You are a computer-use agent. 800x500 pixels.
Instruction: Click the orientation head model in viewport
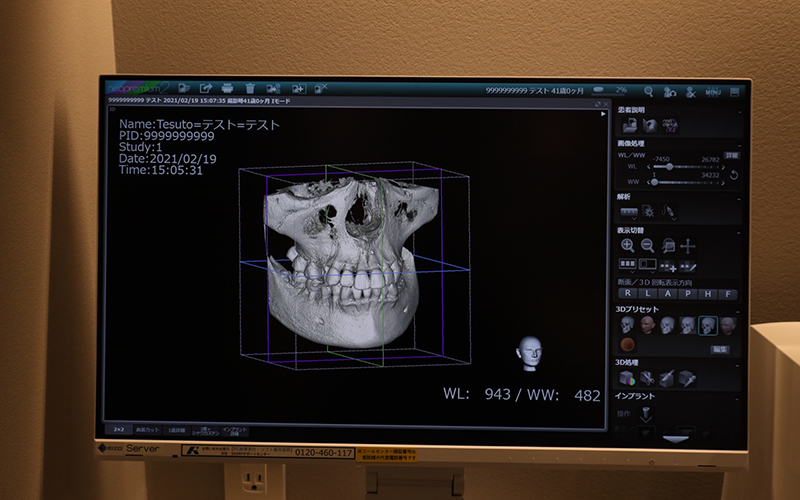coord(529,353)
